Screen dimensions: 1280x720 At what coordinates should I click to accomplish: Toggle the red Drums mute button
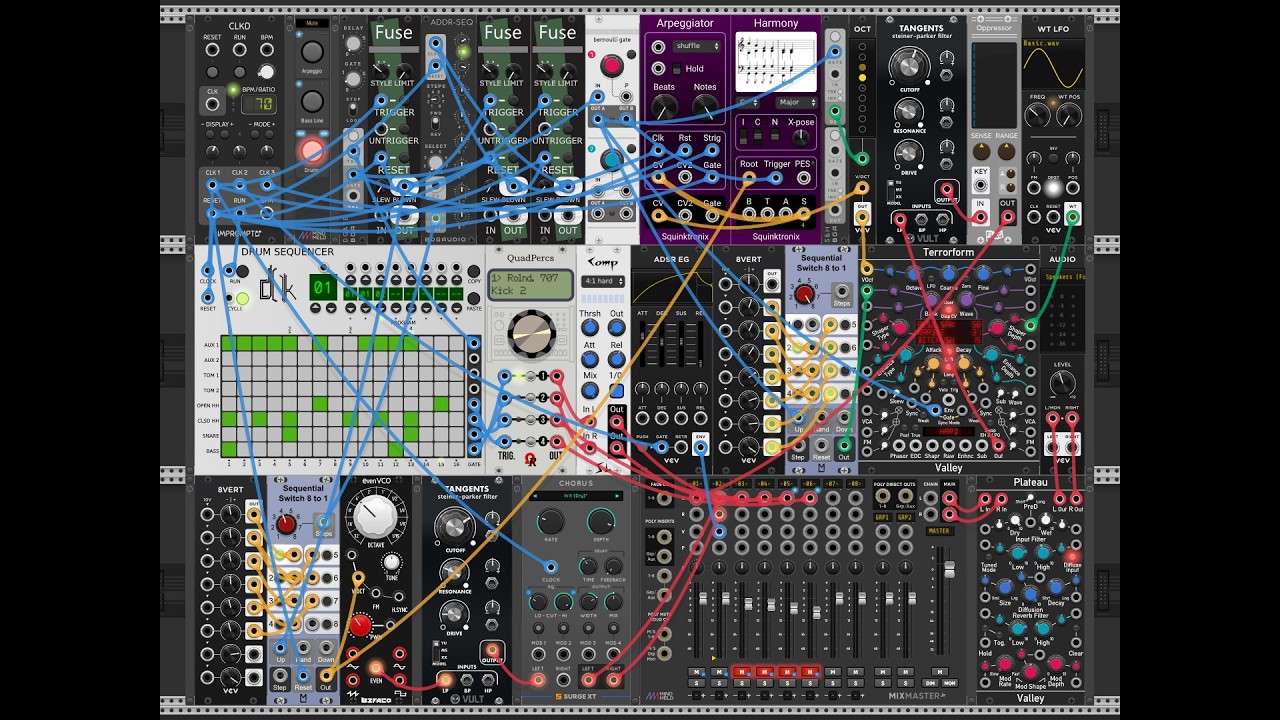pyautogui.click(x=312, y=151)
